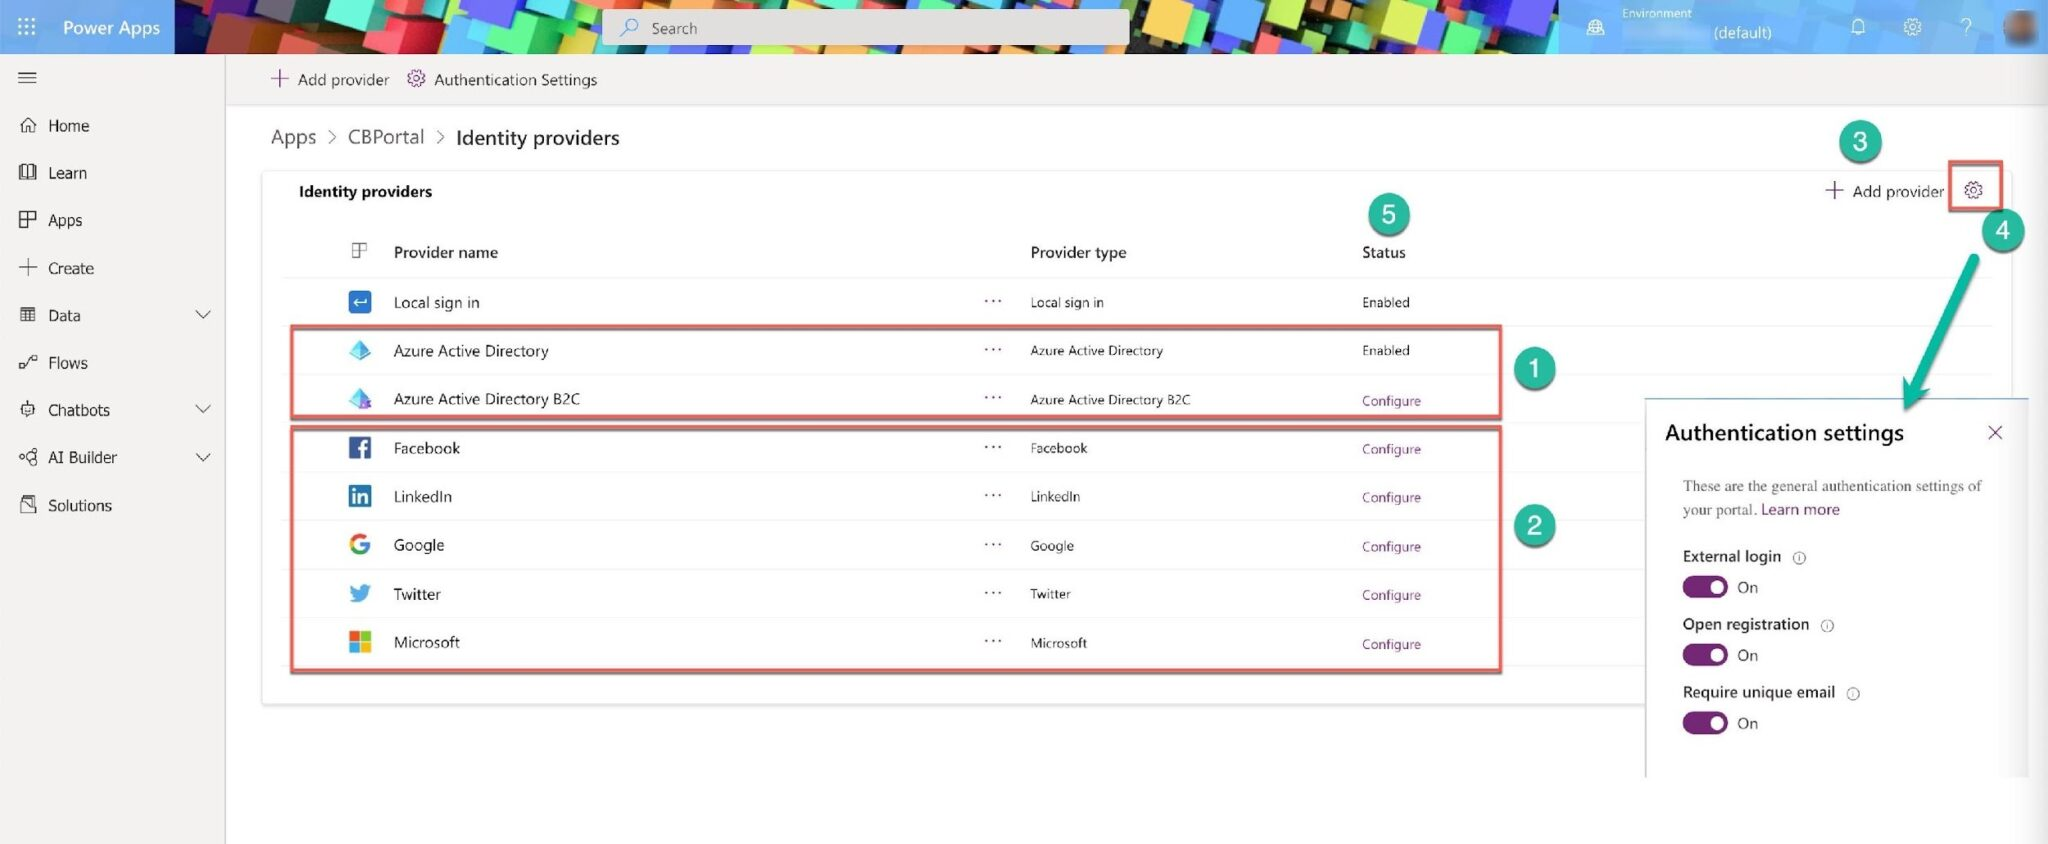Open more options for LinkedIn
This screenshot has width=2048, height=844.
[993, 495]
